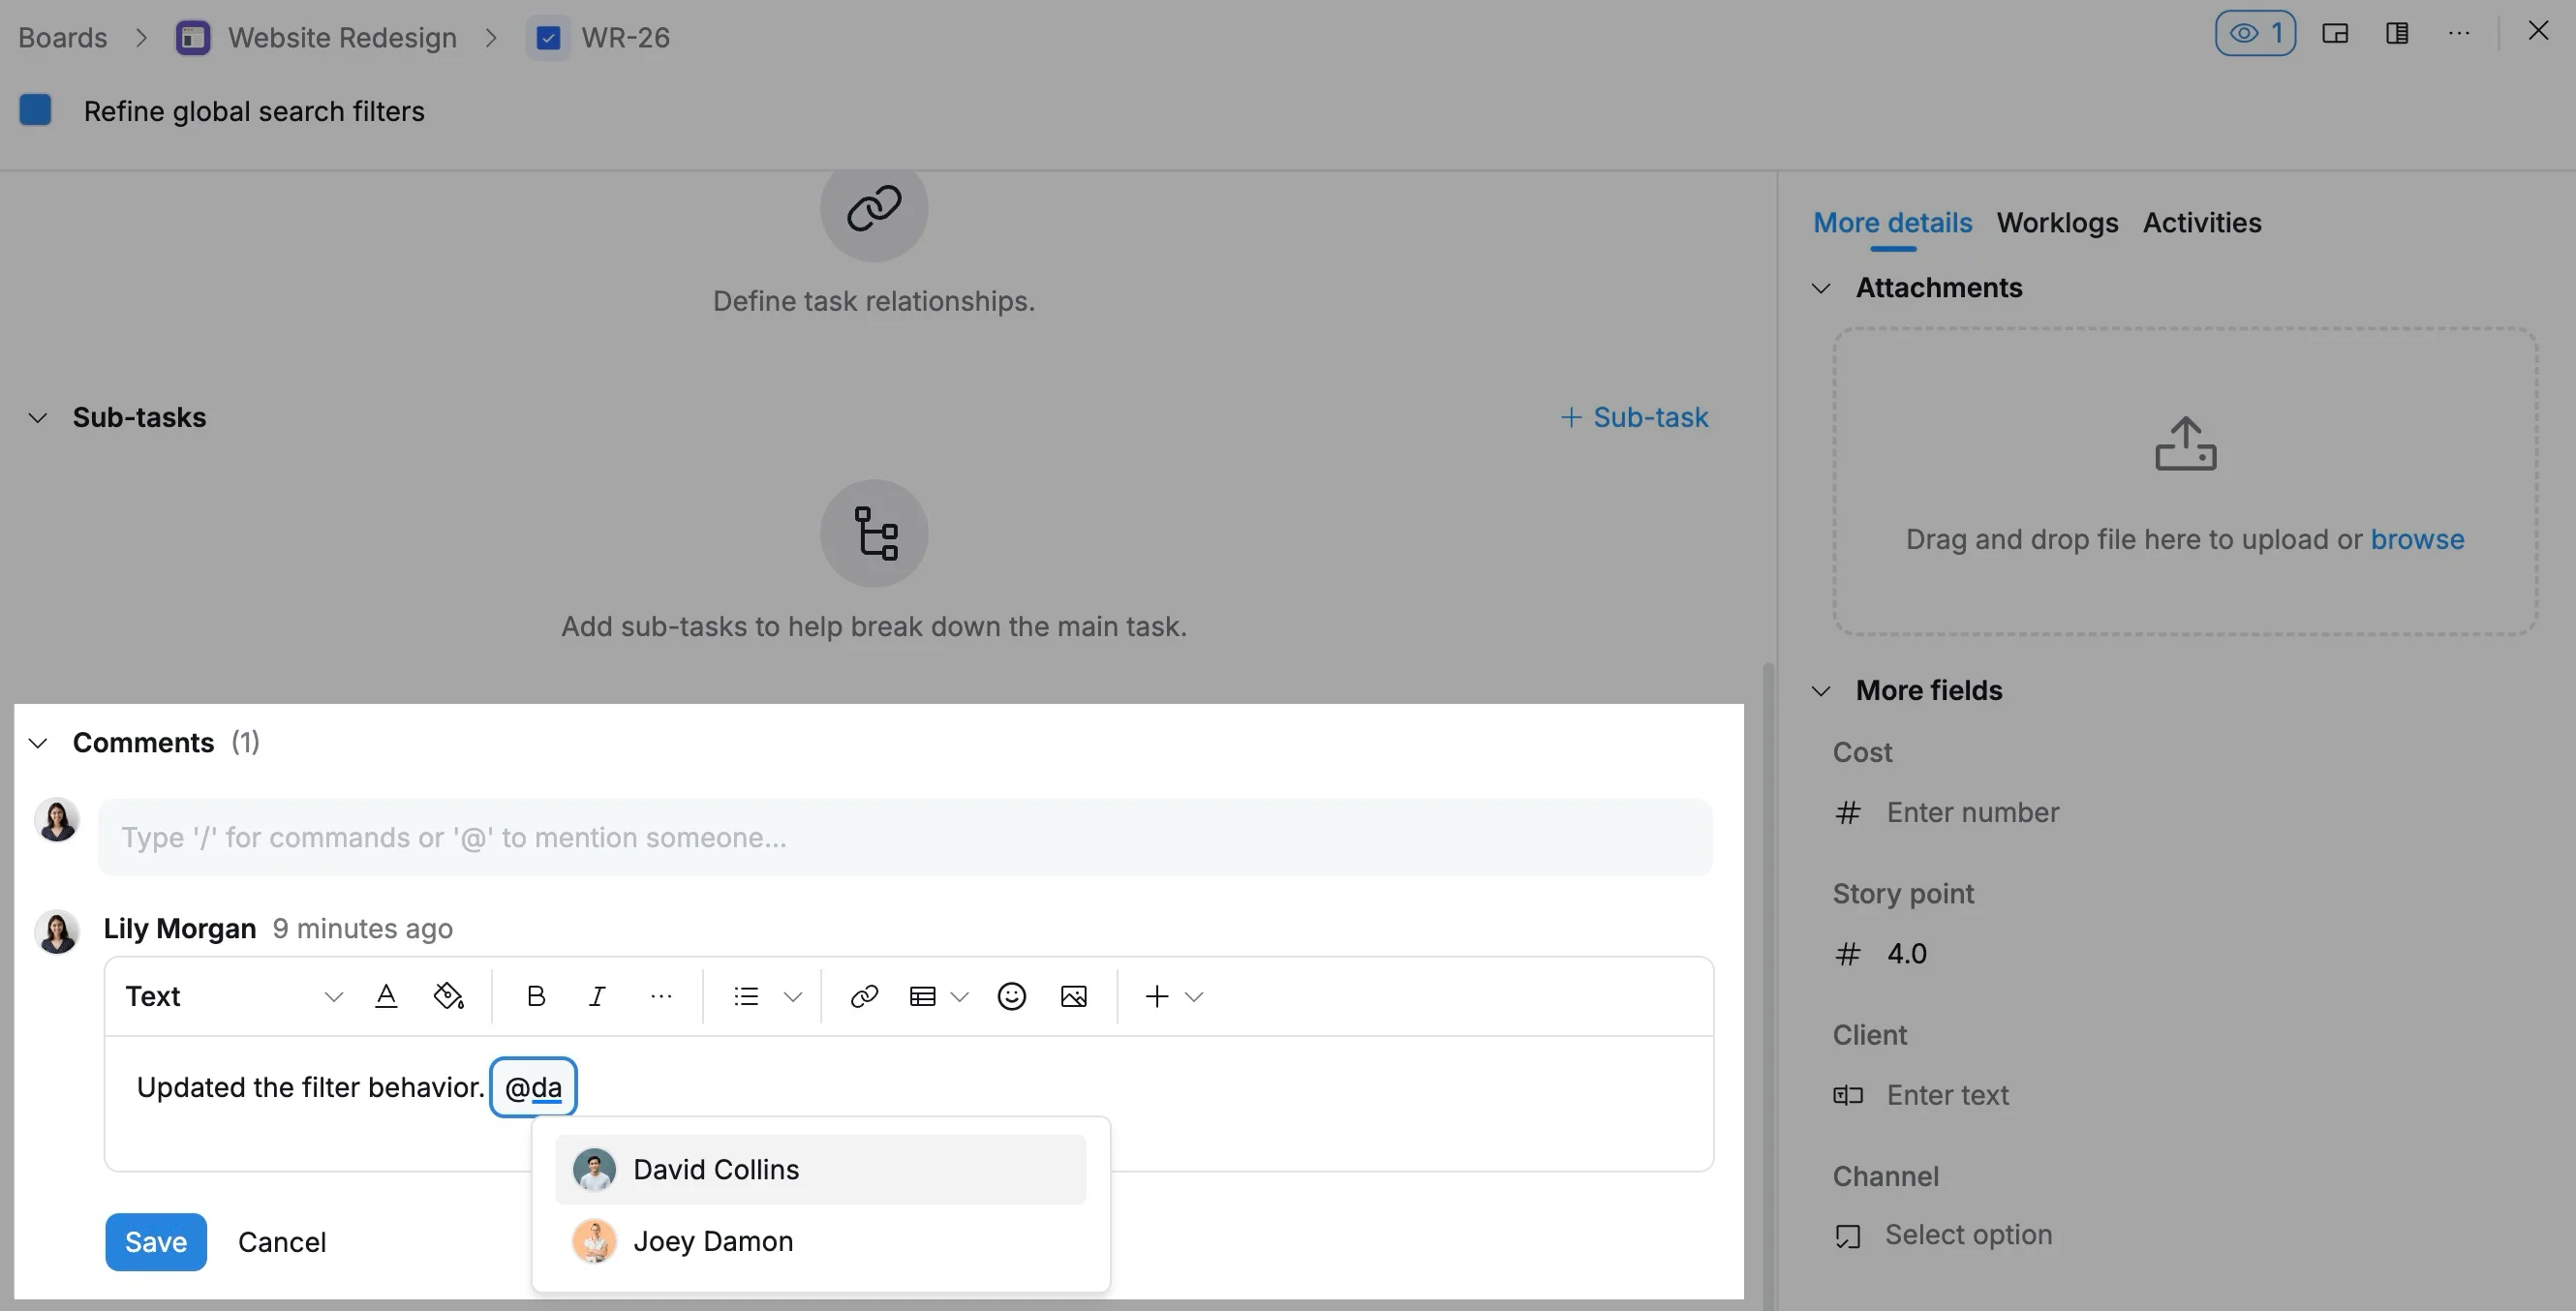Switch to the Activities tab

tap(2202, 223)
